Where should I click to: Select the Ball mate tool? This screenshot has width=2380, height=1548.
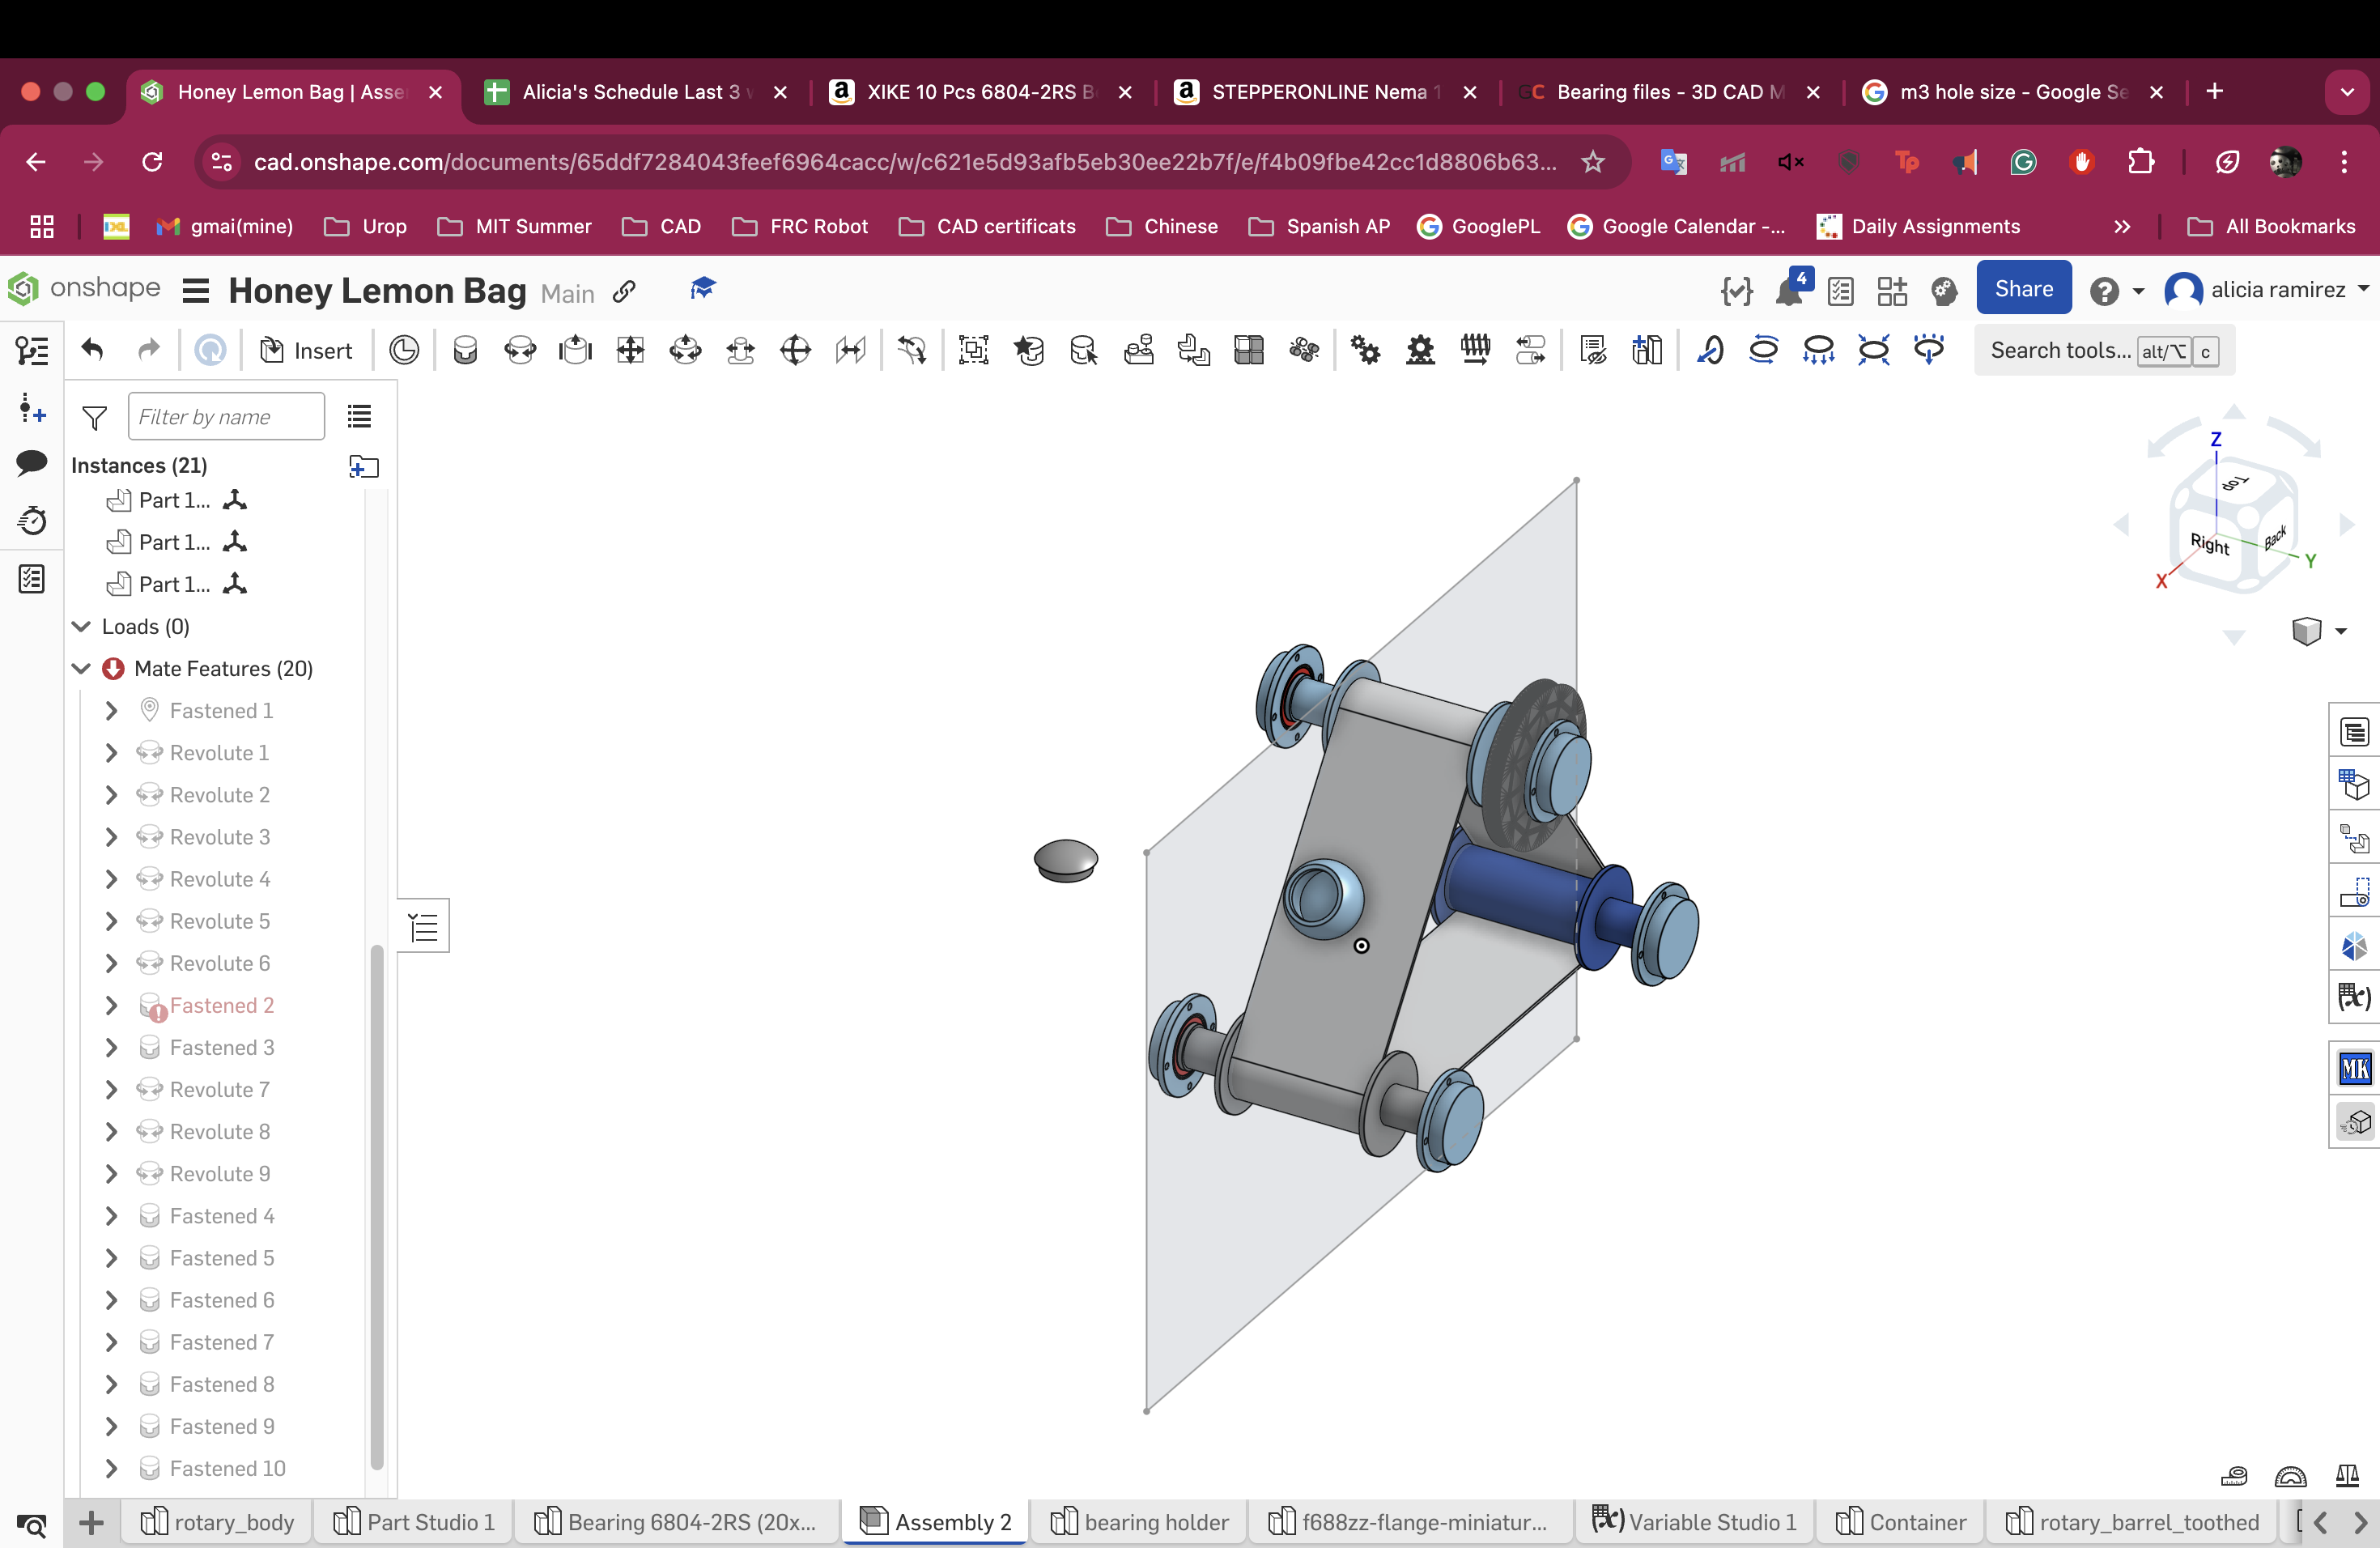coord(795,350)
